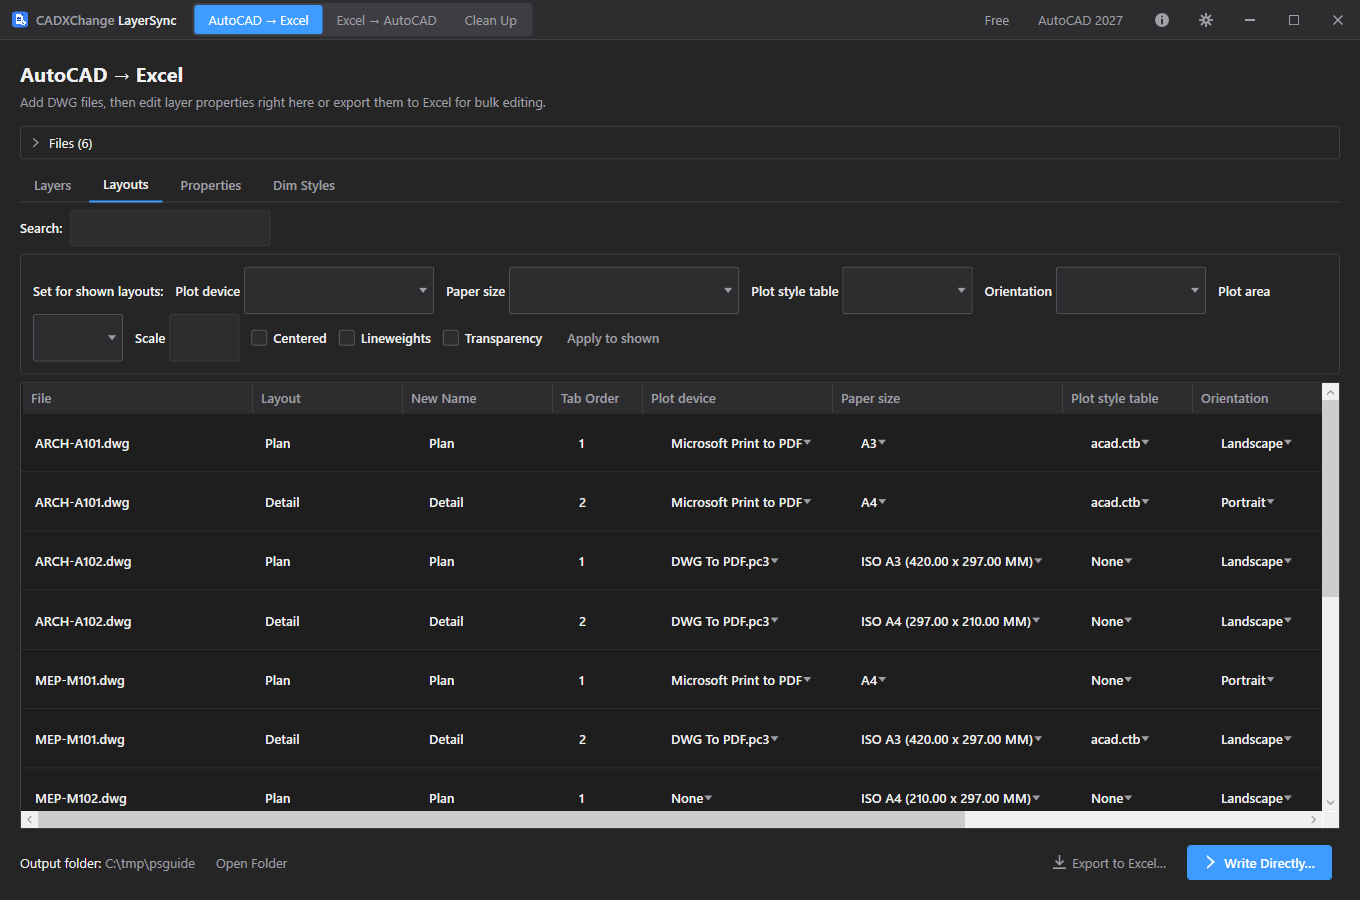Check the Transparency option
The width and height of the screenshot is (1360, 900).
pyautogui.click(x=451, y=338)
